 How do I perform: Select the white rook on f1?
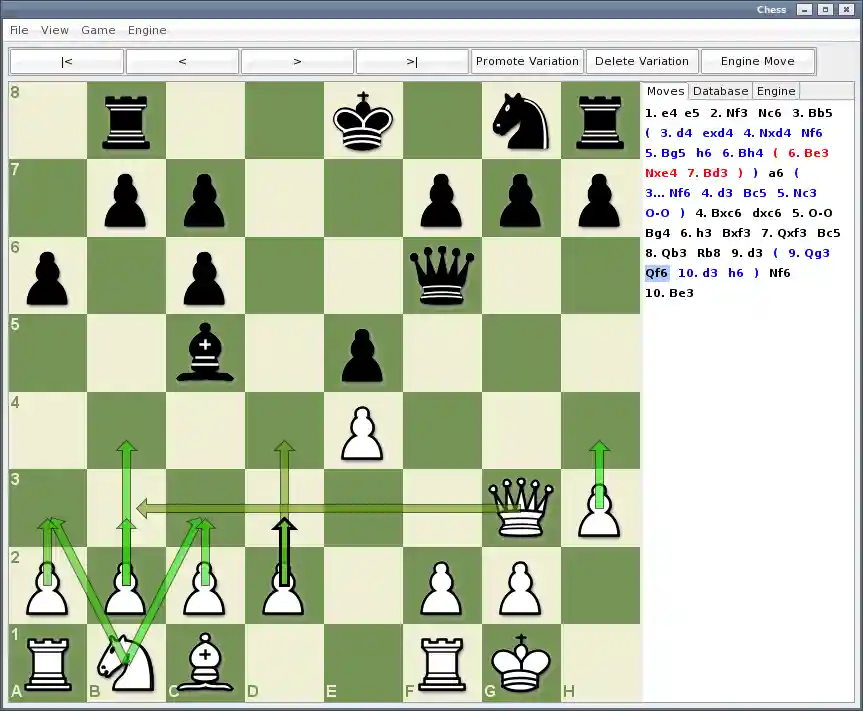tap(441, 660)
